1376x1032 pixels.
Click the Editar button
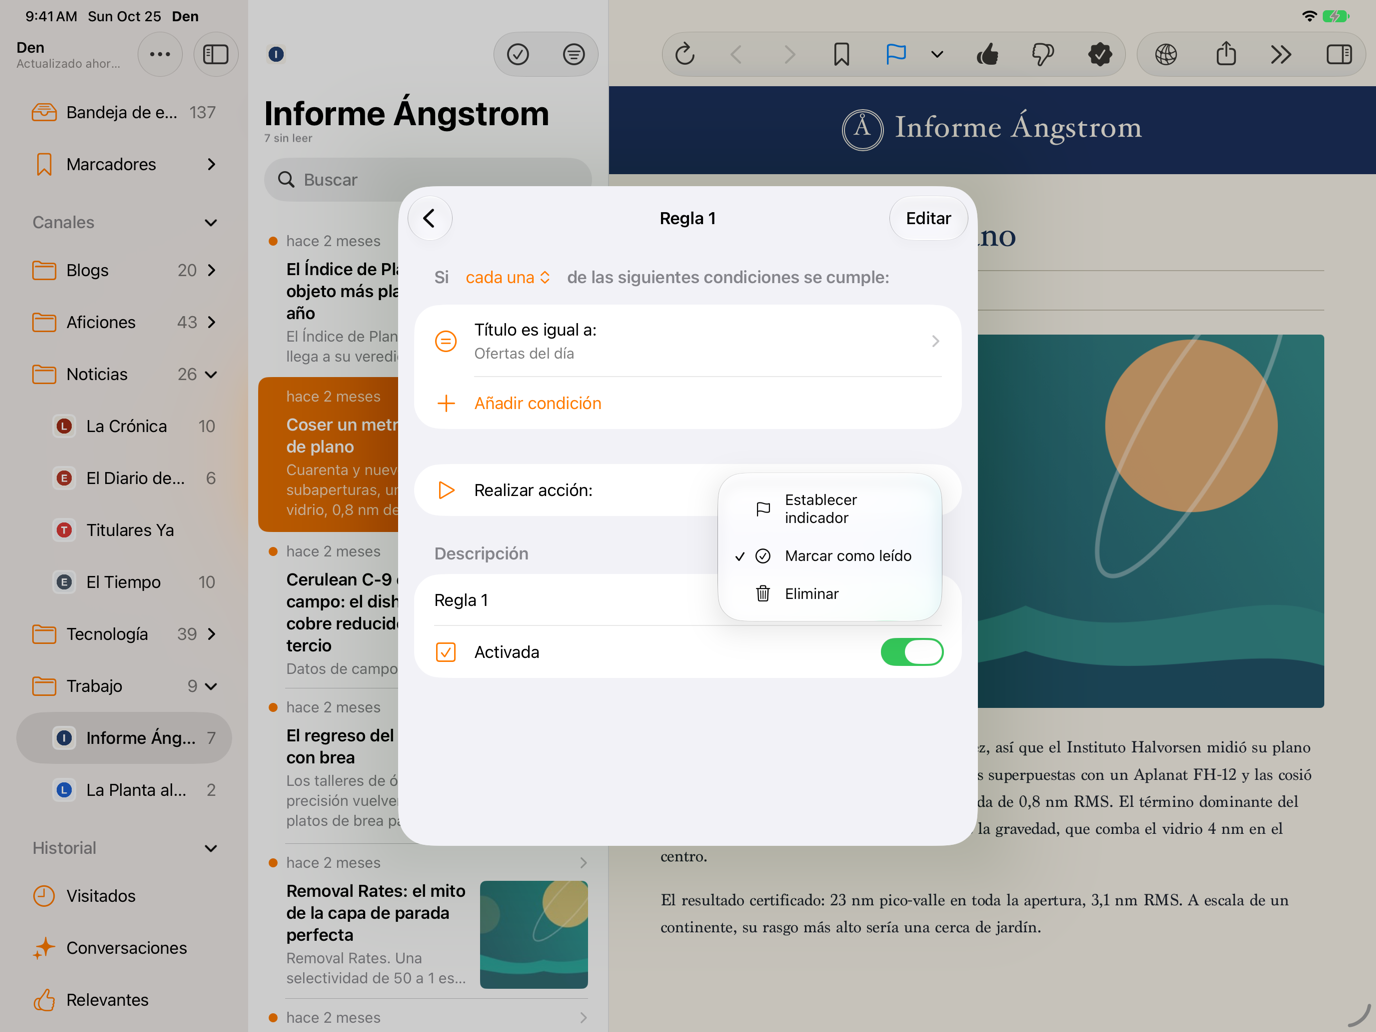pos(928,218)
